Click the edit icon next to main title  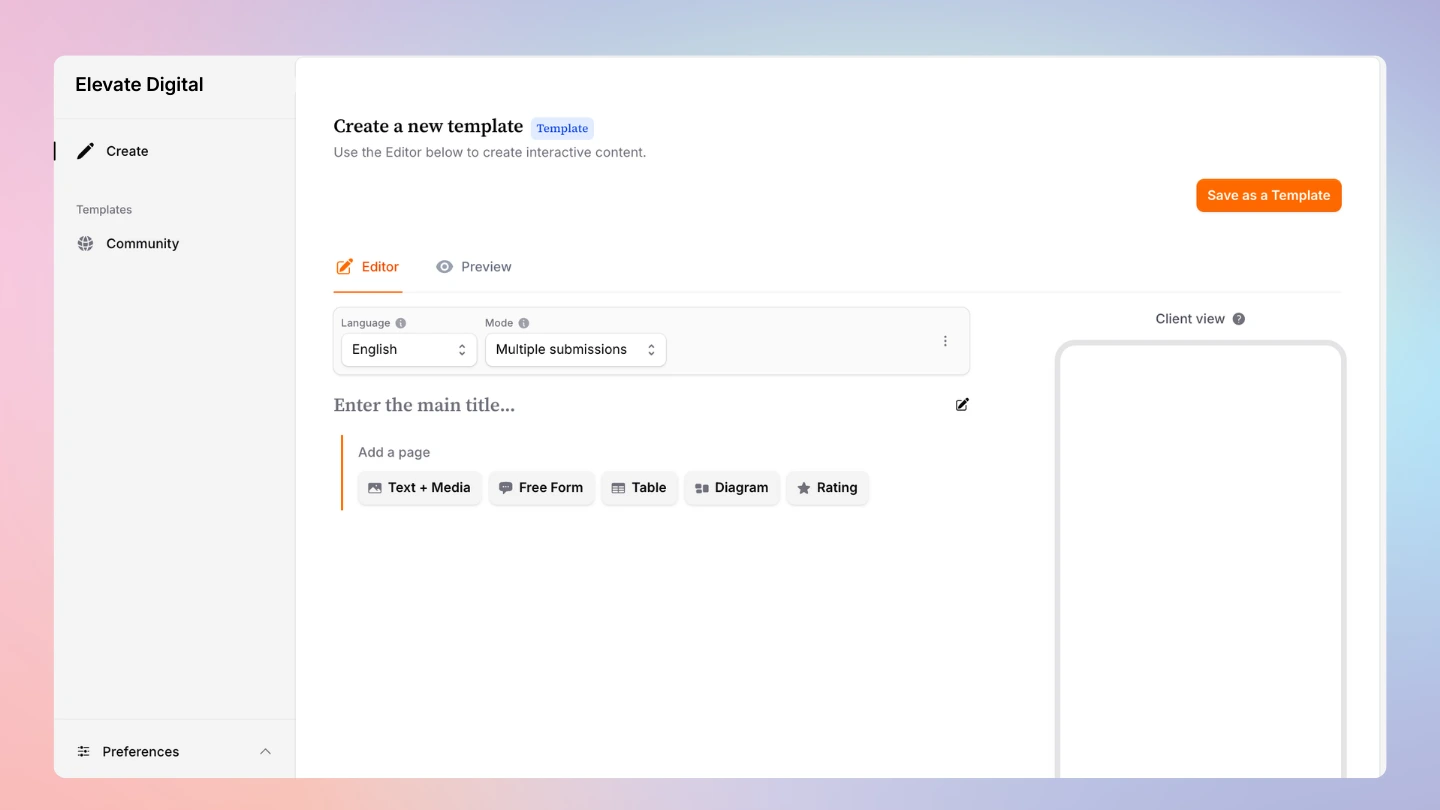tap(962, 405)
